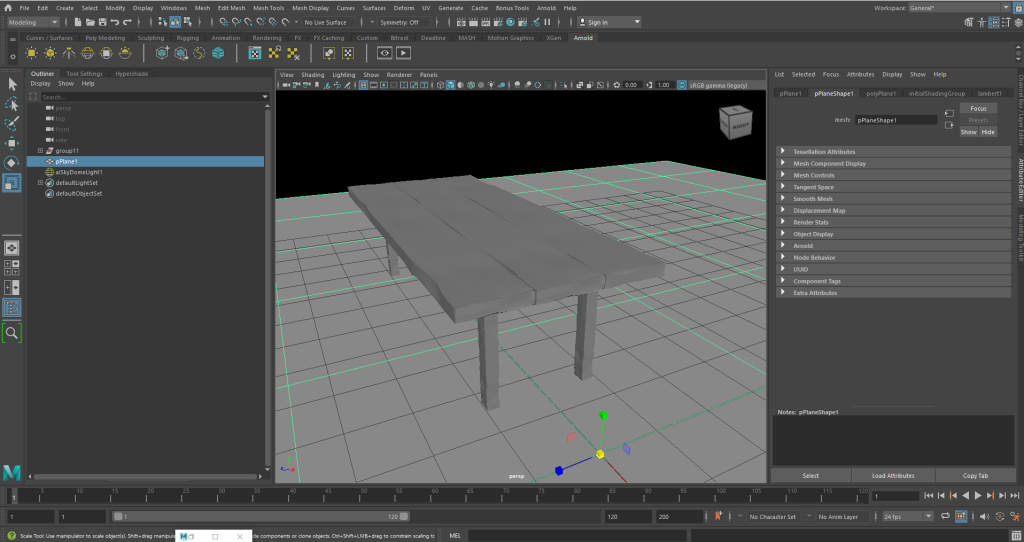Image resolution: width=1024 pixels, height=542 pixels.
Task: Save the current scene
Action: pos(103,22)
